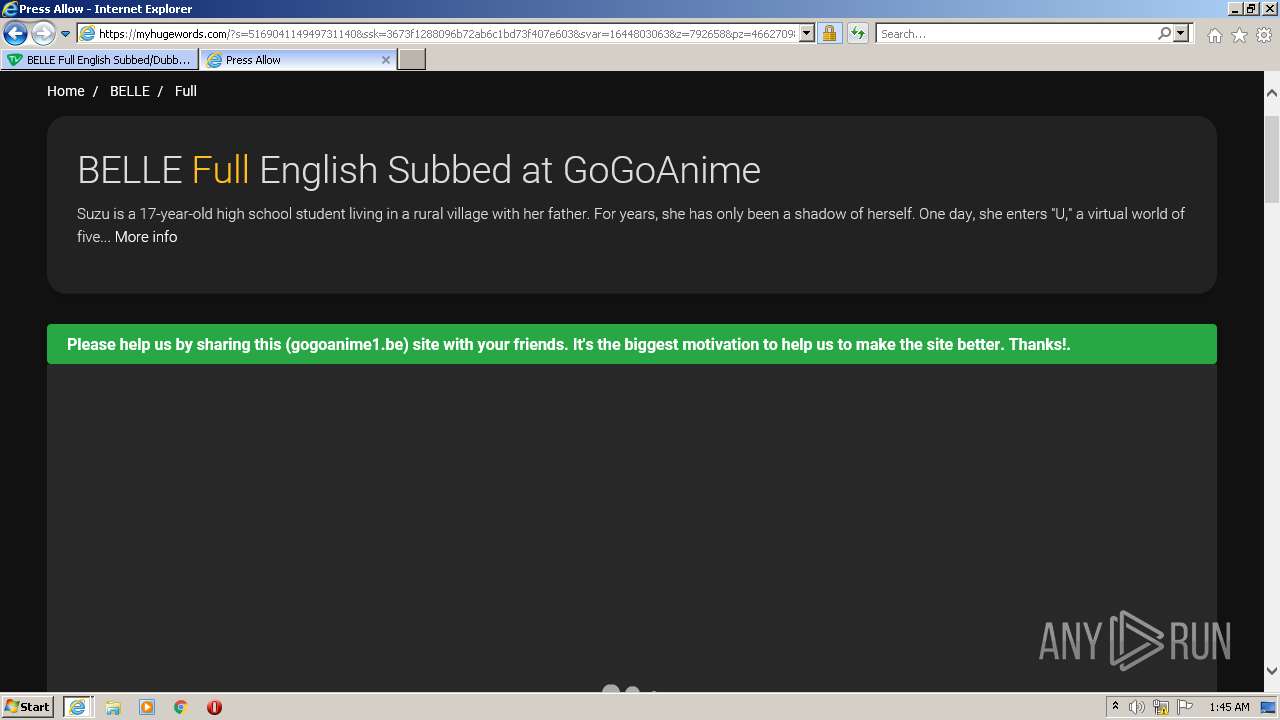Click the Show desktop tray icon
The image size is (1280, 720).
(x=1268, y=707)
